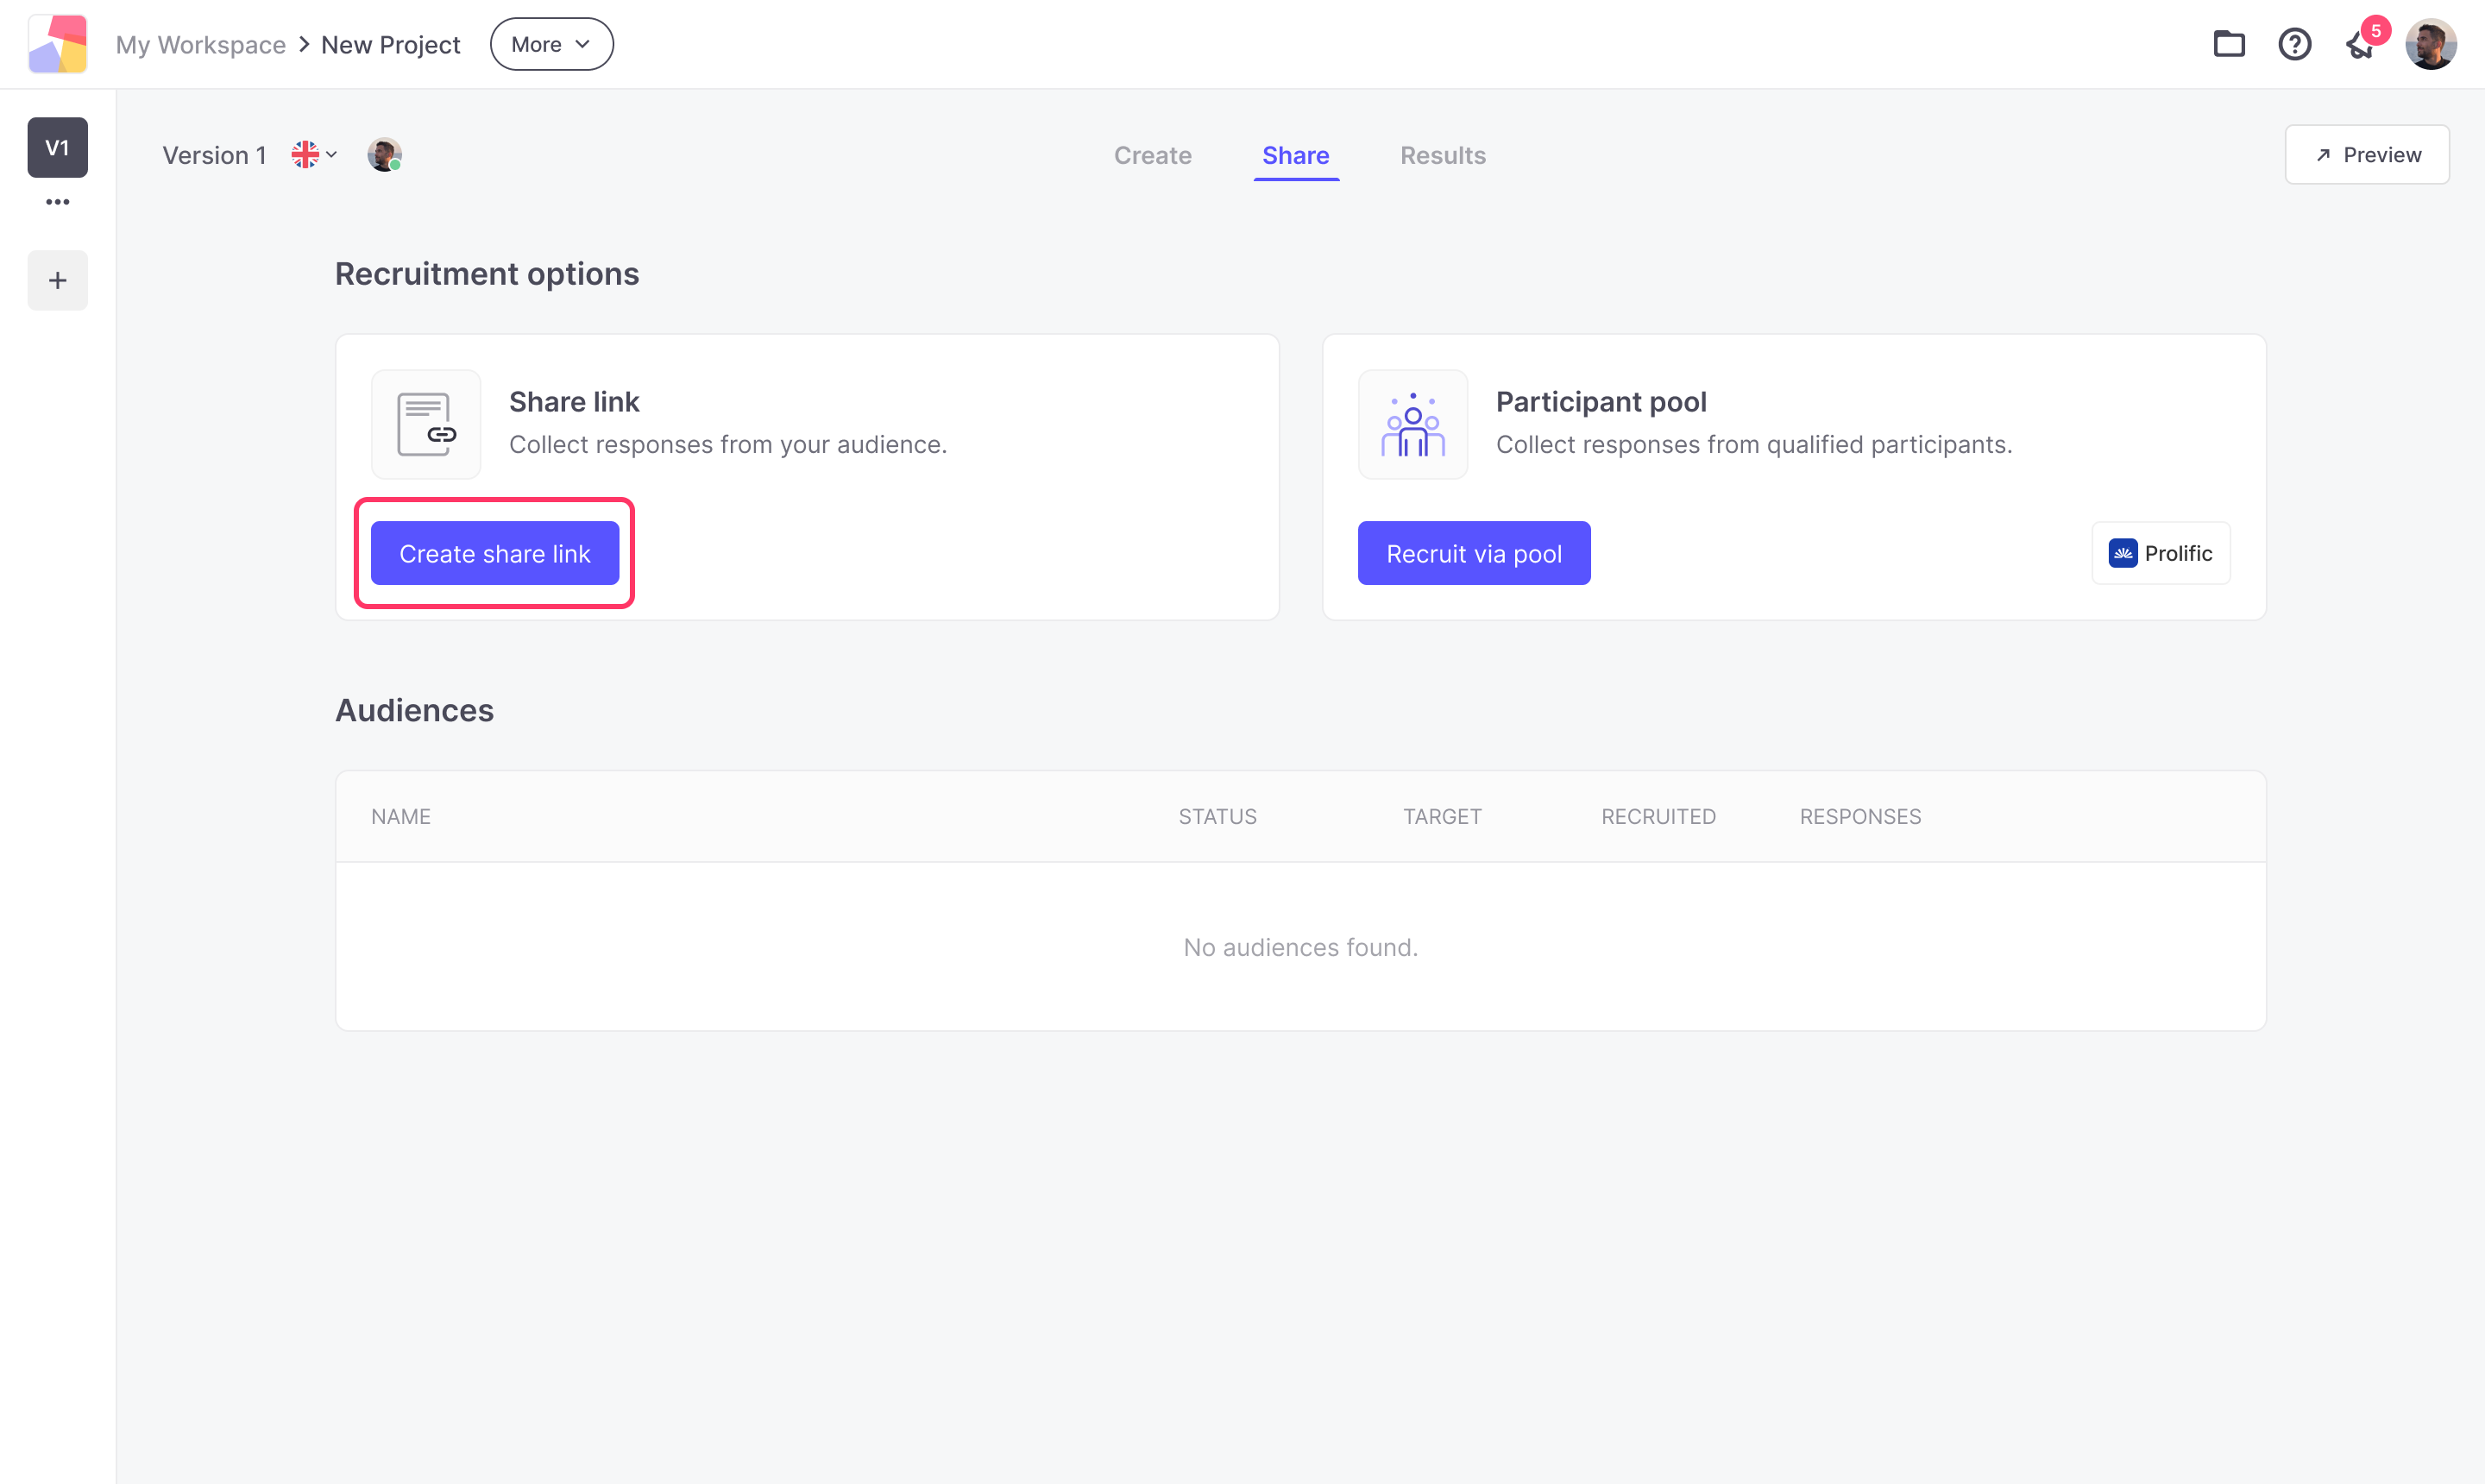Click the 'No audiences found.' message

pyautogui.click(x=1300, y=947)
